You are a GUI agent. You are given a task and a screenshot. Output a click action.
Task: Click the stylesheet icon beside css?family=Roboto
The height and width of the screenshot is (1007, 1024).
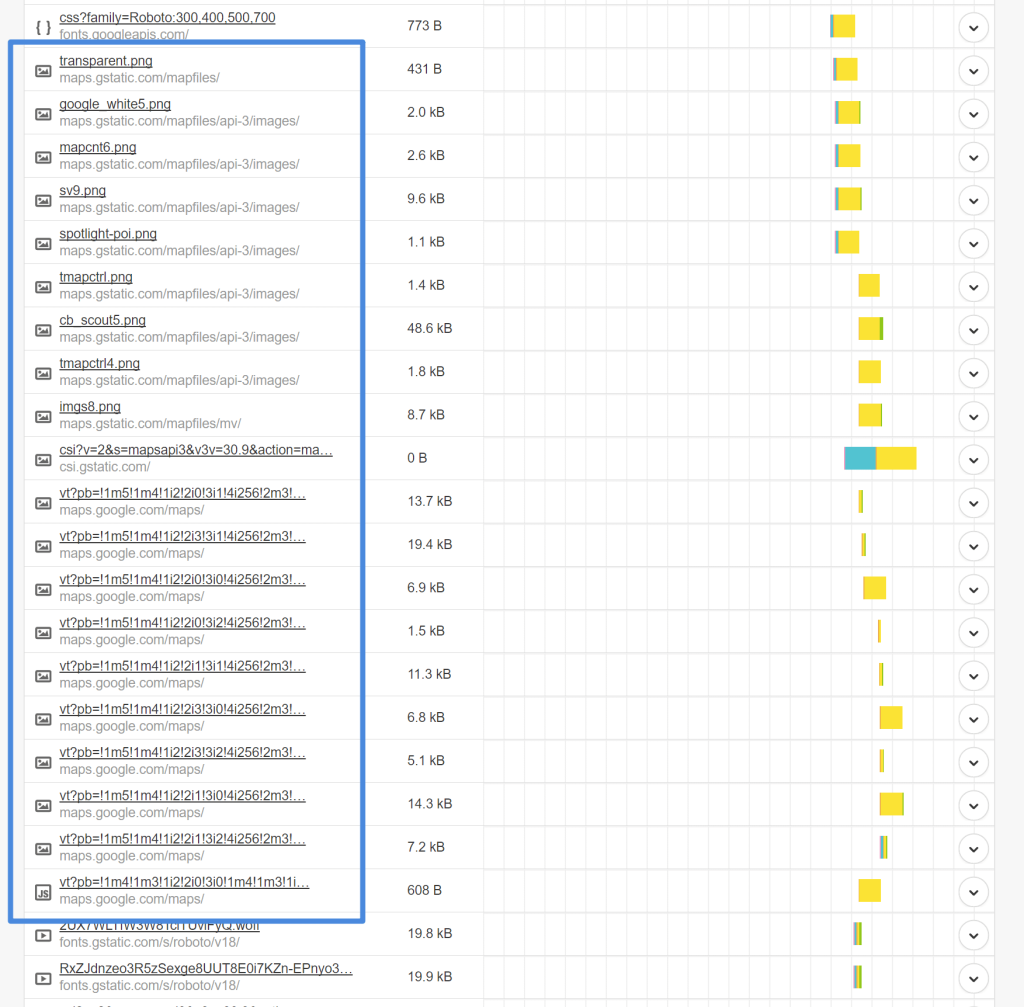(x=43, y=28)
